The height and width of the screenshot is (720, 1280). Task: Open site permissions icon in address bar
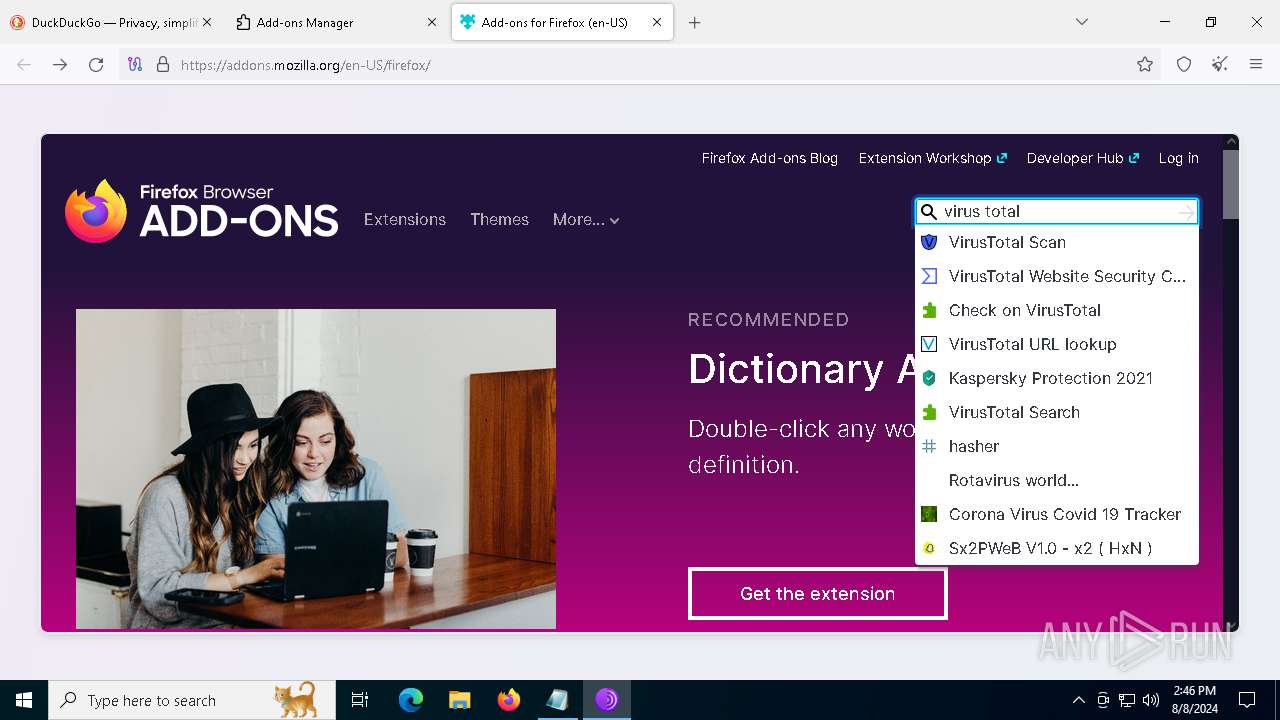[x=135, y=65]
